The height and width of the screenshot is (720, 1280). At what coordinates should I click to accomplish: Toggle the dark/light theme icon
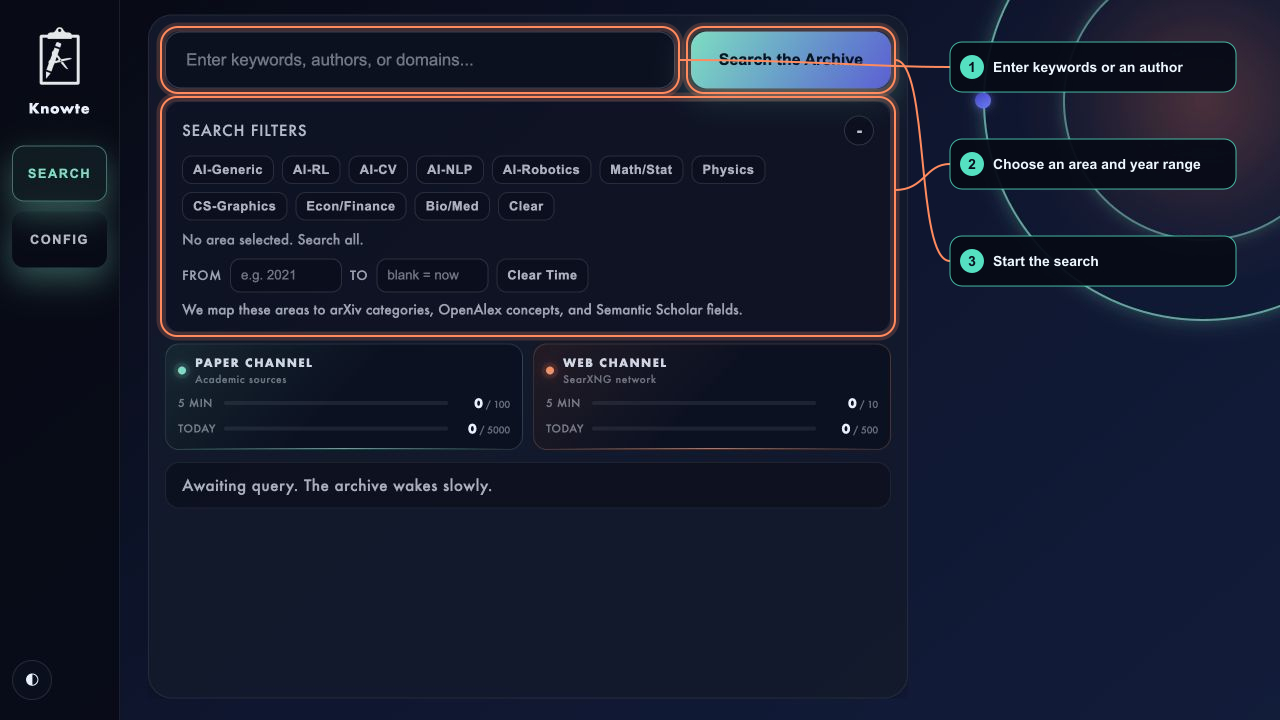tap(32, 680)
